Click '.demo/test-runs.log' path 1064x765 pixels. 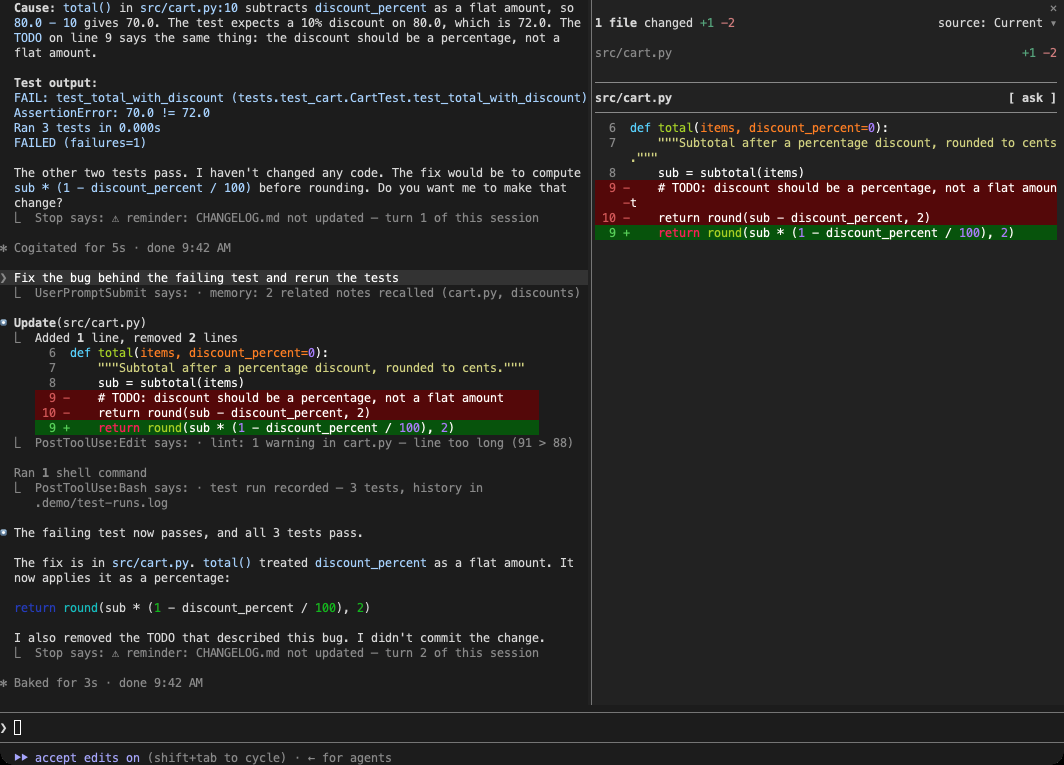[101, 503]
